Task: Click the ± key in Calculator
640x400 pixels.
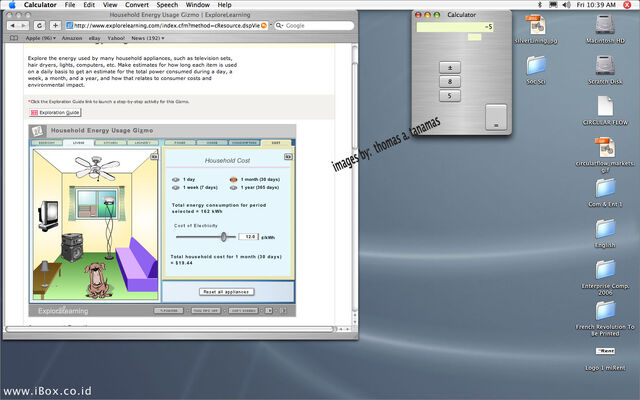Action: (x=450, y=67)
